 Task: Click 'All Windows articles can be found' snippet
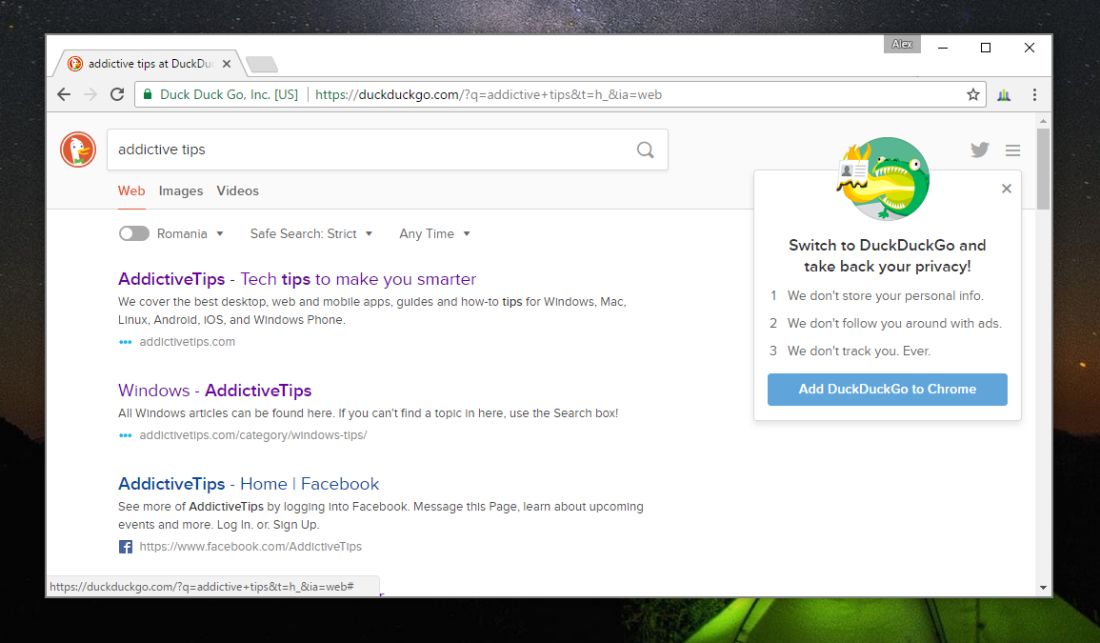coord(368,414)
